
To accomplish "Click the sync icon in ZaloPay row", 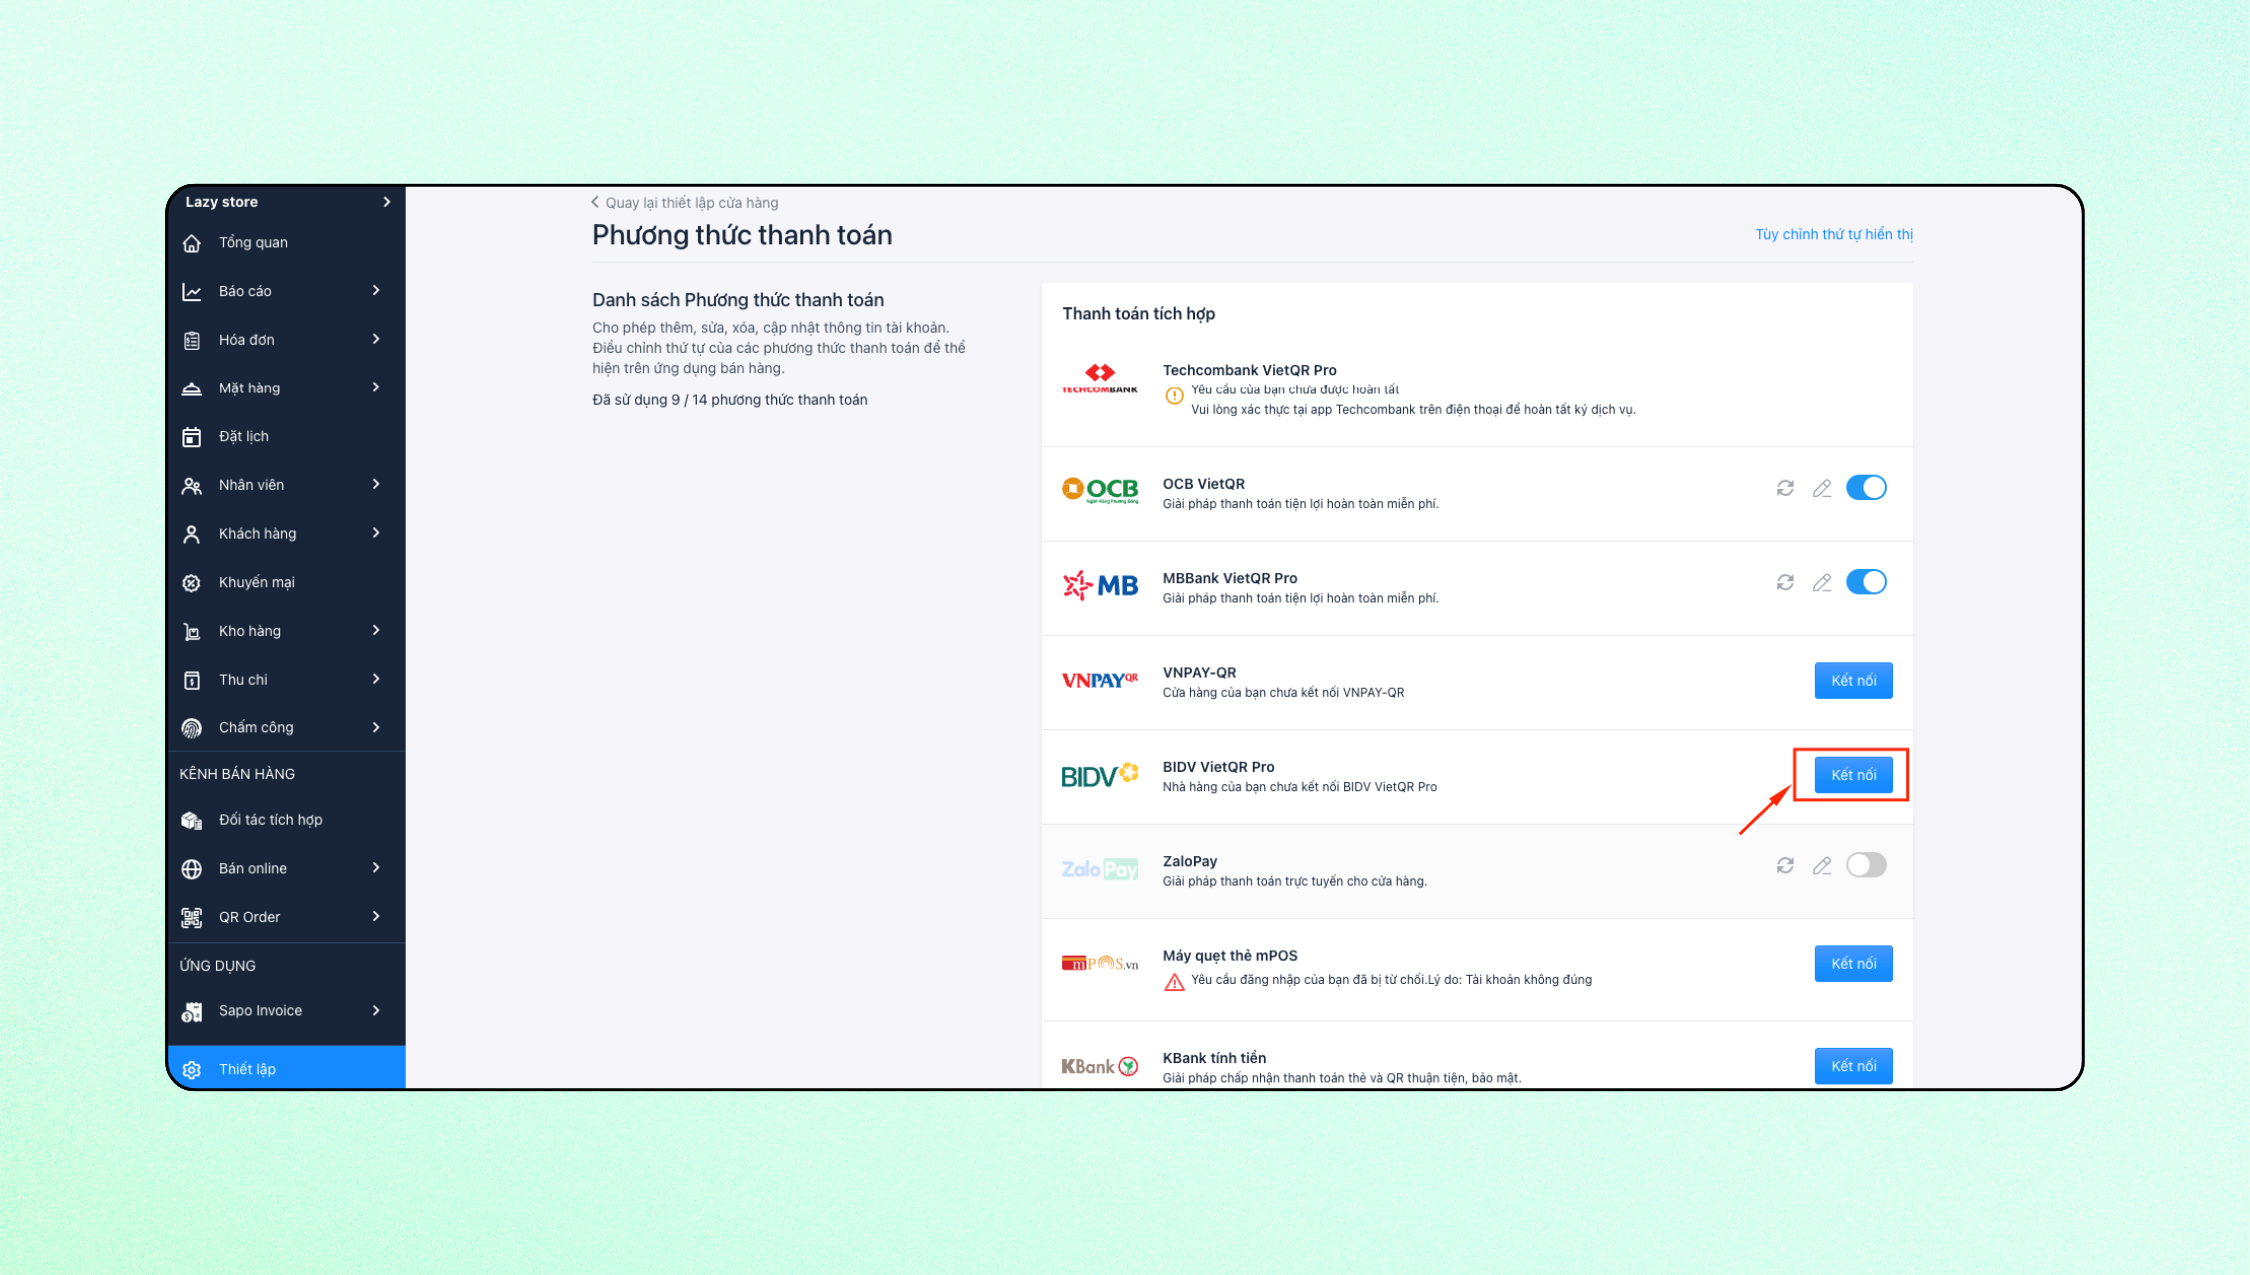I will (1785, 865).
